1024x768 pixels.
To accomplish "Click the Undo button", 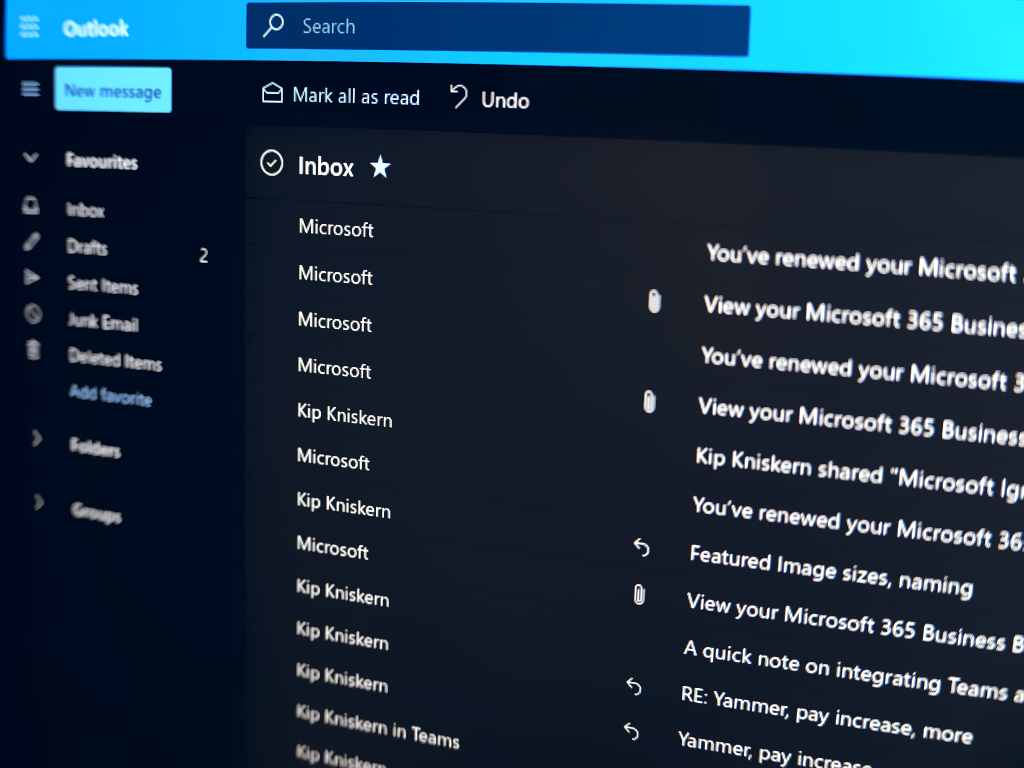I will tap(505, 101).
